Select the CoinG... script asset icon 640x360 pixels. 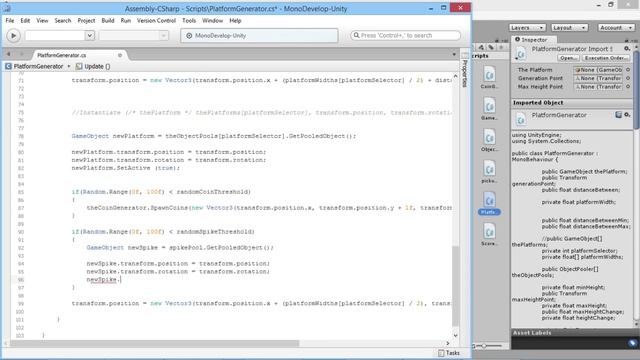point(489,75)
